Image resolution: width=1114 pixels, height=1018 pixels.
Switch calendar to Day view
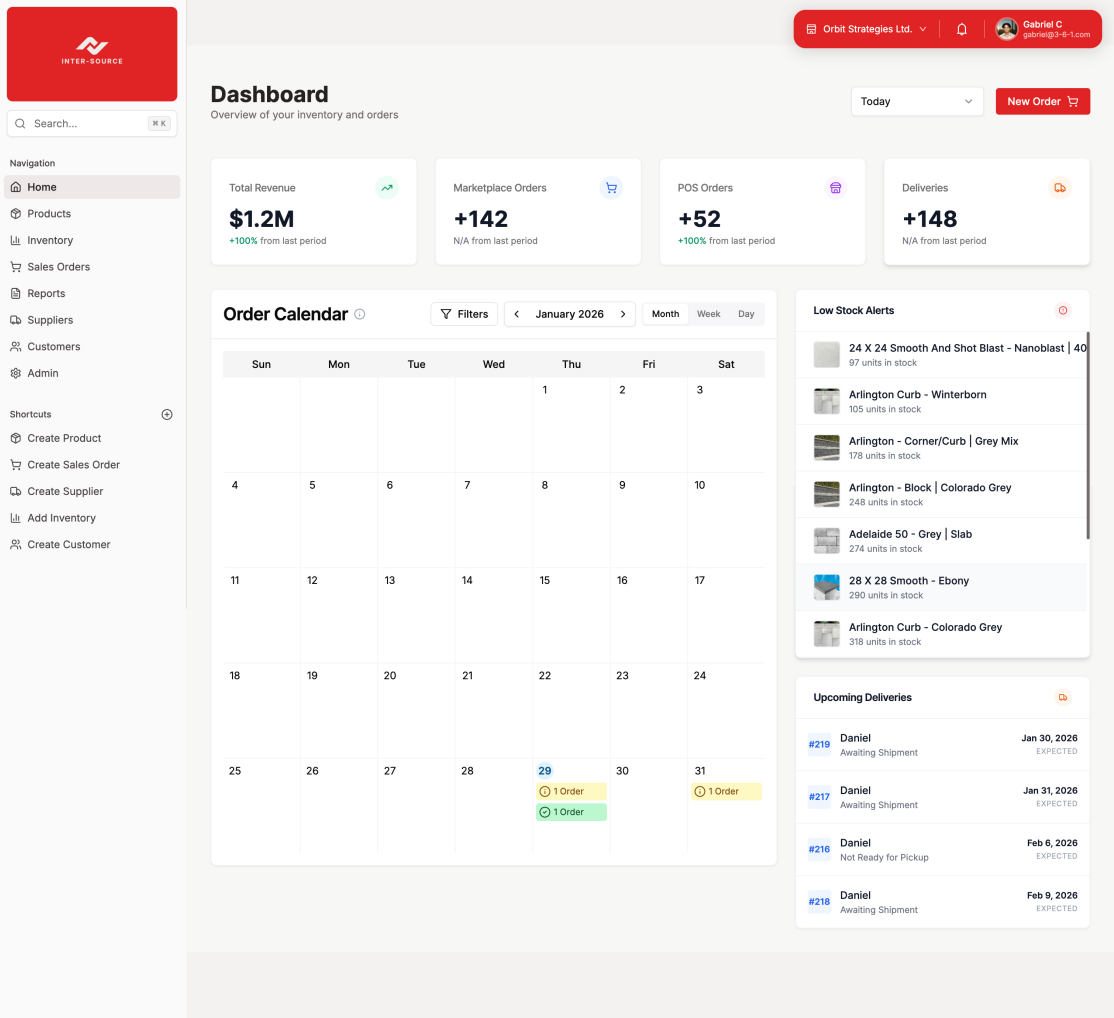click(746, 314)
